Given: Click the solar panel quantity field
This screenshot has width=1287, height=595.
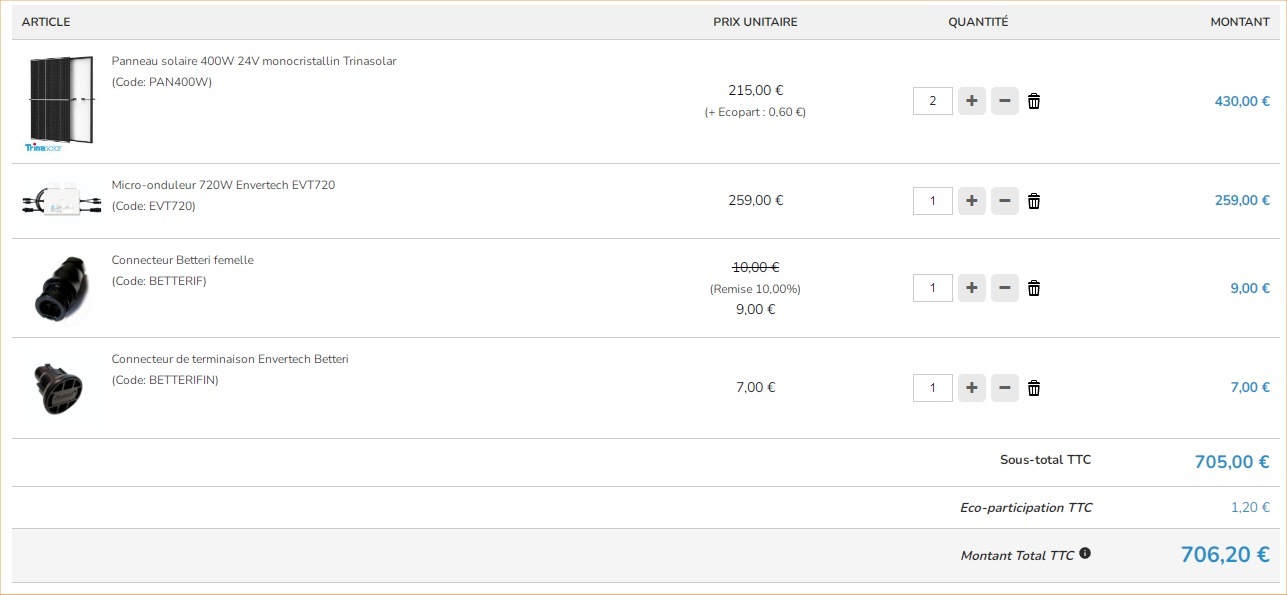Looking at the screenshot, I should pos(932,101).
